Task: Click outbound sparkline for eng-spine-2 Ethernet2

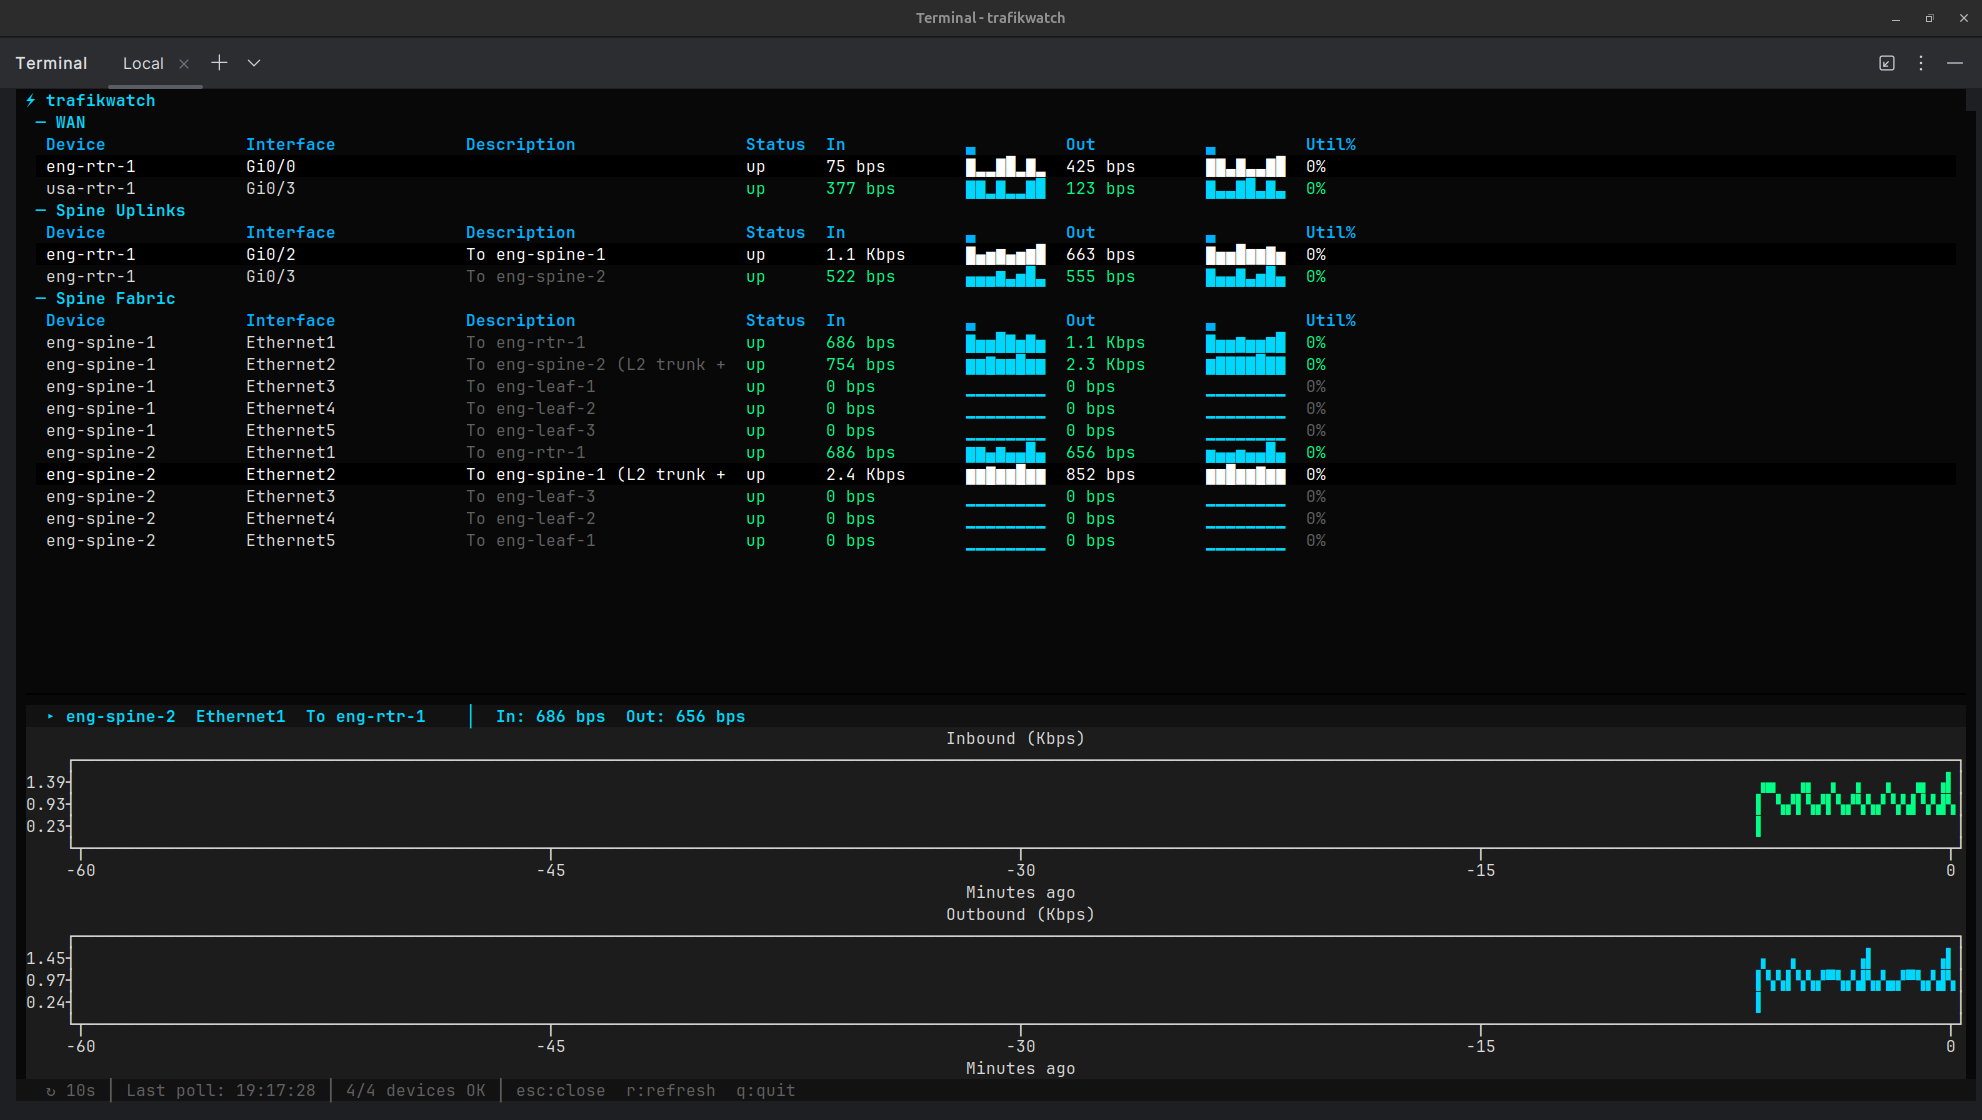Action: [x=1244, y=474]
